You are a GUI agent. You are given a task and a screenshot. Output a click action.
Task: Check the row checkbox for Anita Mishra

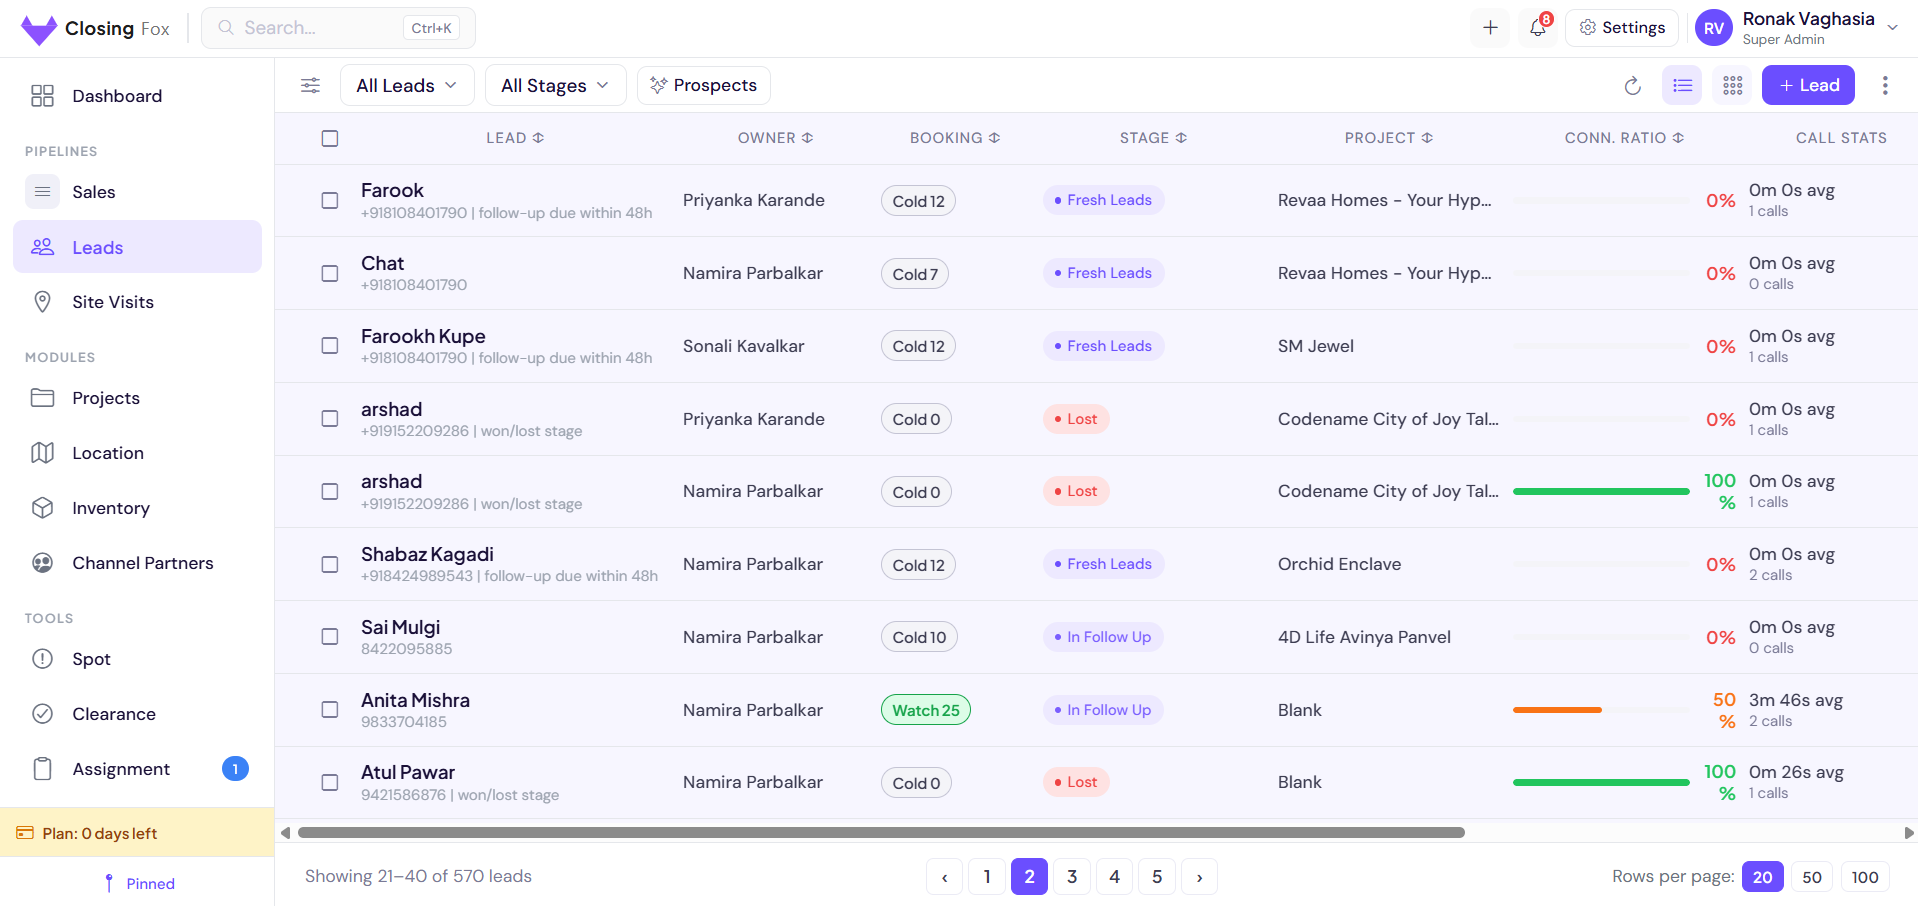(330, 709)
